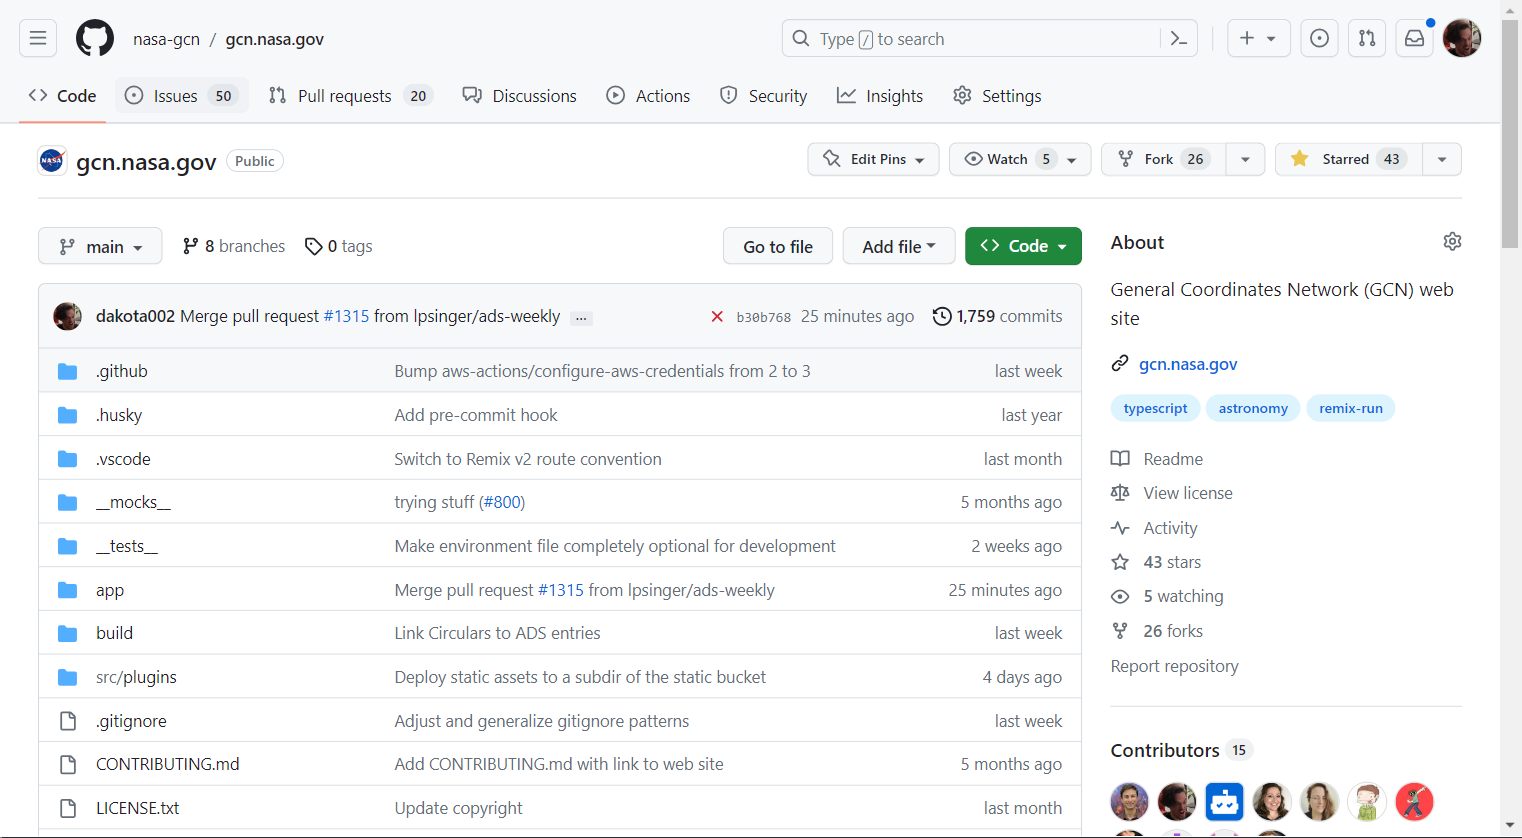
Task: Open pull request #1315 link in commit header
Action: [x=346, y=316]
